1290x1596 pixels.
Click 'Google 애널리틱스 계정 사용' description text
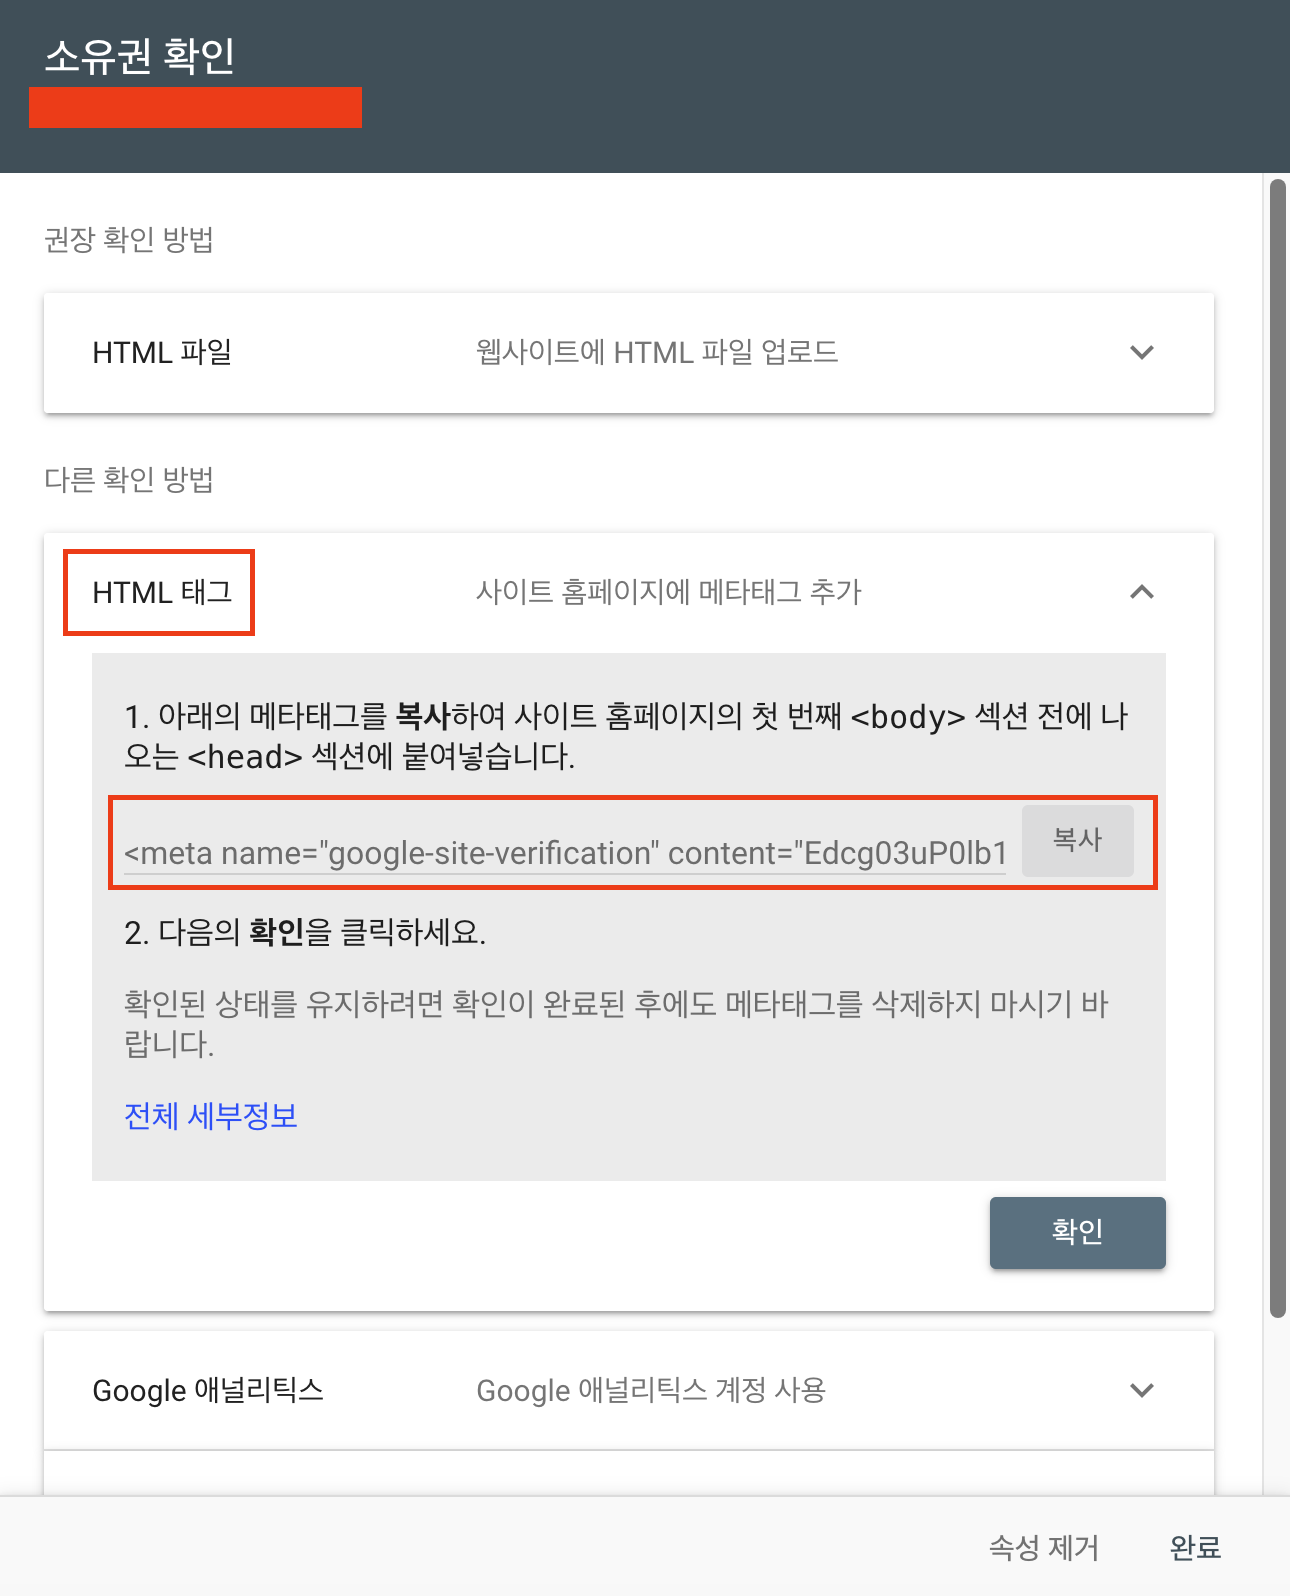[651, 1390]
